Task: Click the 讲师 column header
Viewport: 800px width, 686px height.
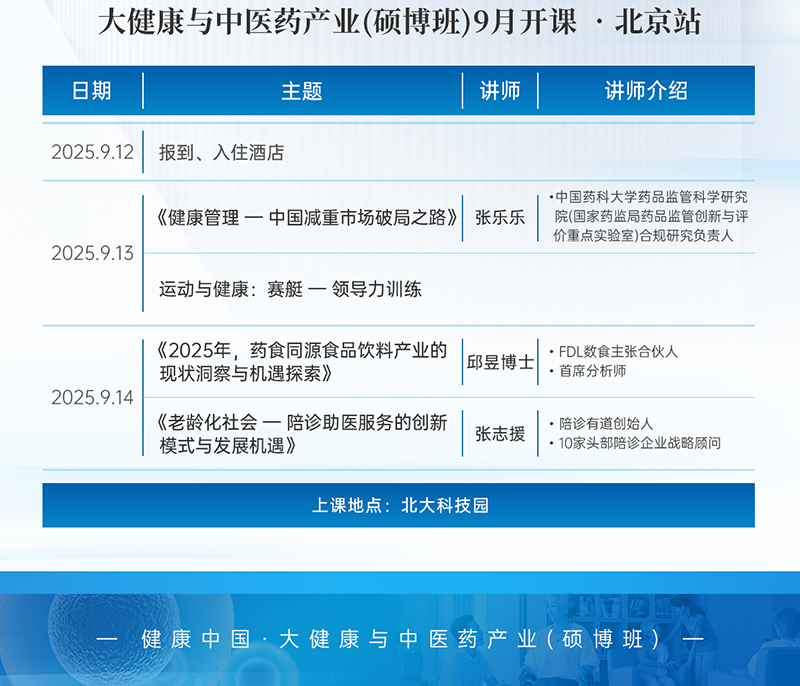Action: point(500,91)
